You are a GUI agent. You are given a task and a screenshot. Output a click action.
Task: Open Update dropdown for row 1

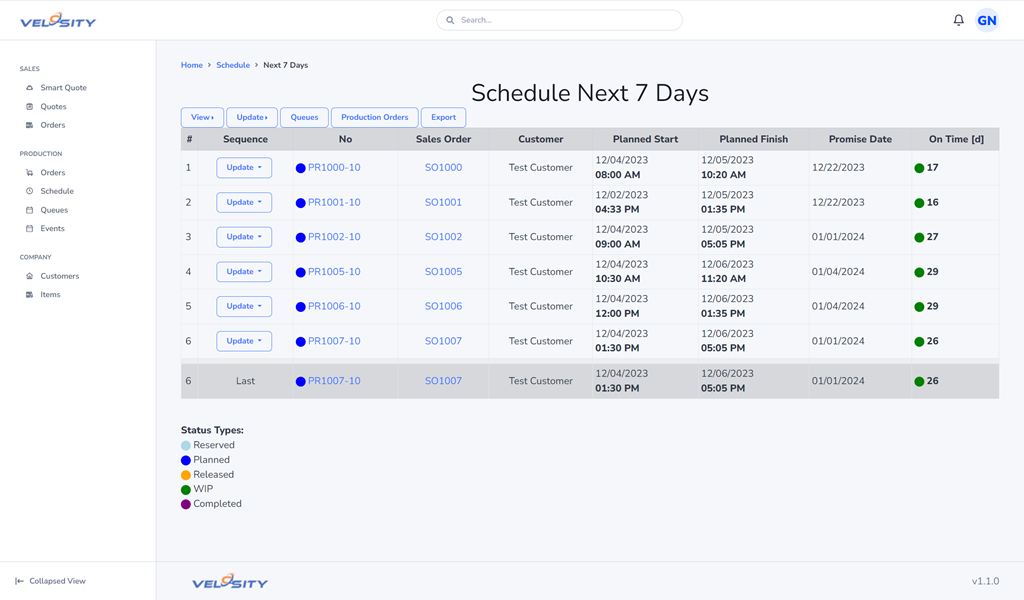[244, 168]
